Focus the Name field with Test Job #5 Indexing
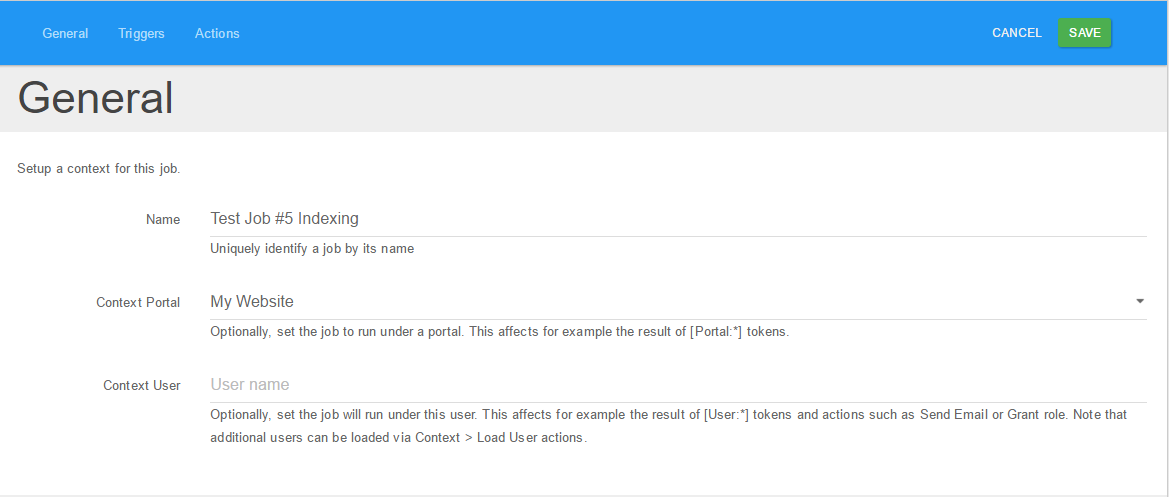The image size is (1169, 497). point(678,219)
